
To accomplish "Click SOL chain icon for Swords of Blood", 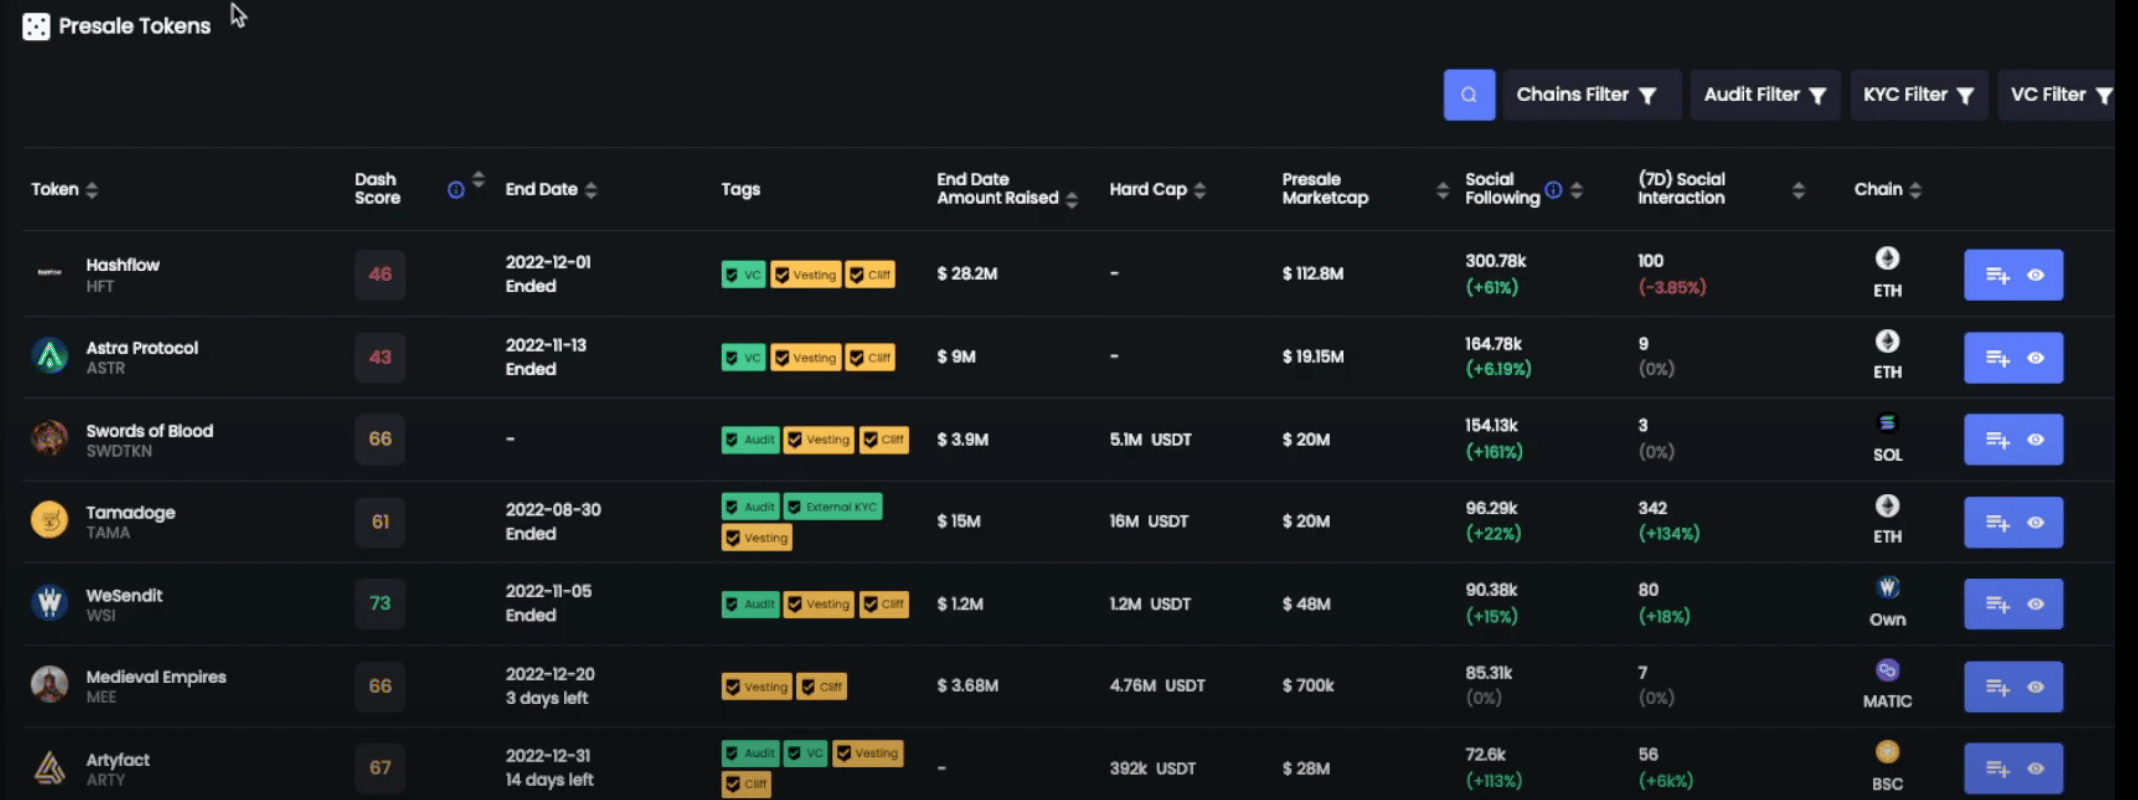I will [x=1887, y=423].
